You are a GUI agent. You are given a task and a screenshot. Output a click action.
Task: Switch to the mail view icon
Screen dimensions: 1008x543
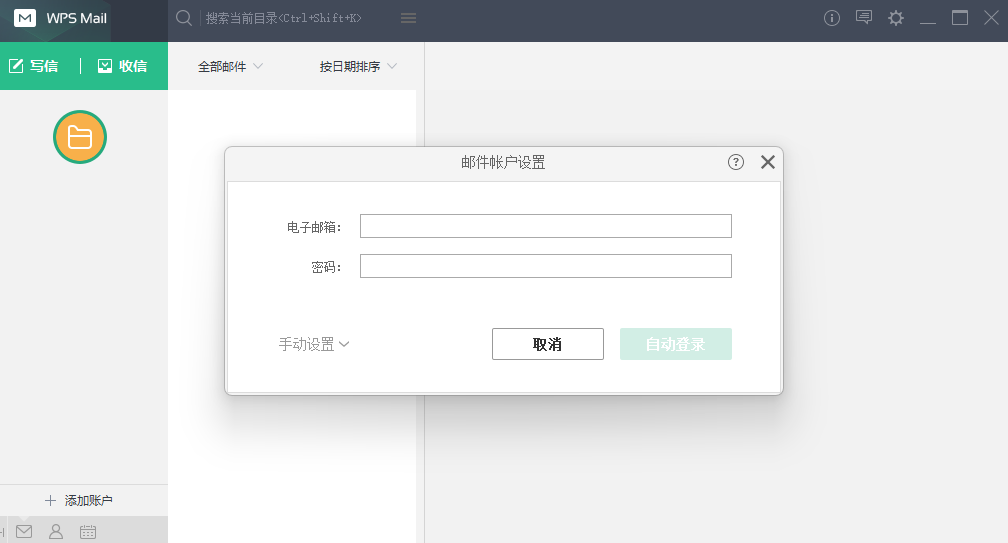click(24, 531)
